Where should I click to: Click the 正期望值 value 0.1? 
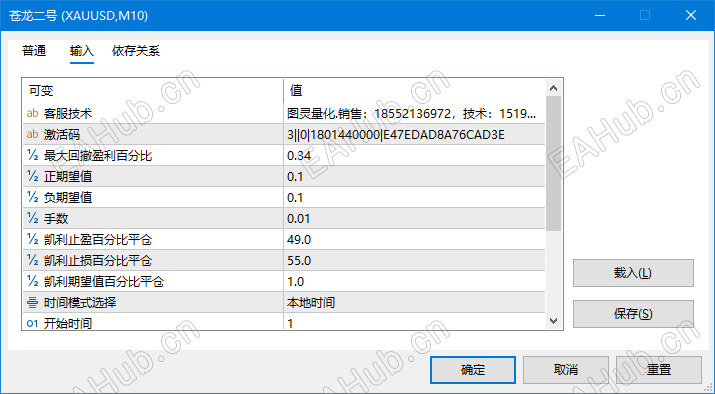click(414, 176)
